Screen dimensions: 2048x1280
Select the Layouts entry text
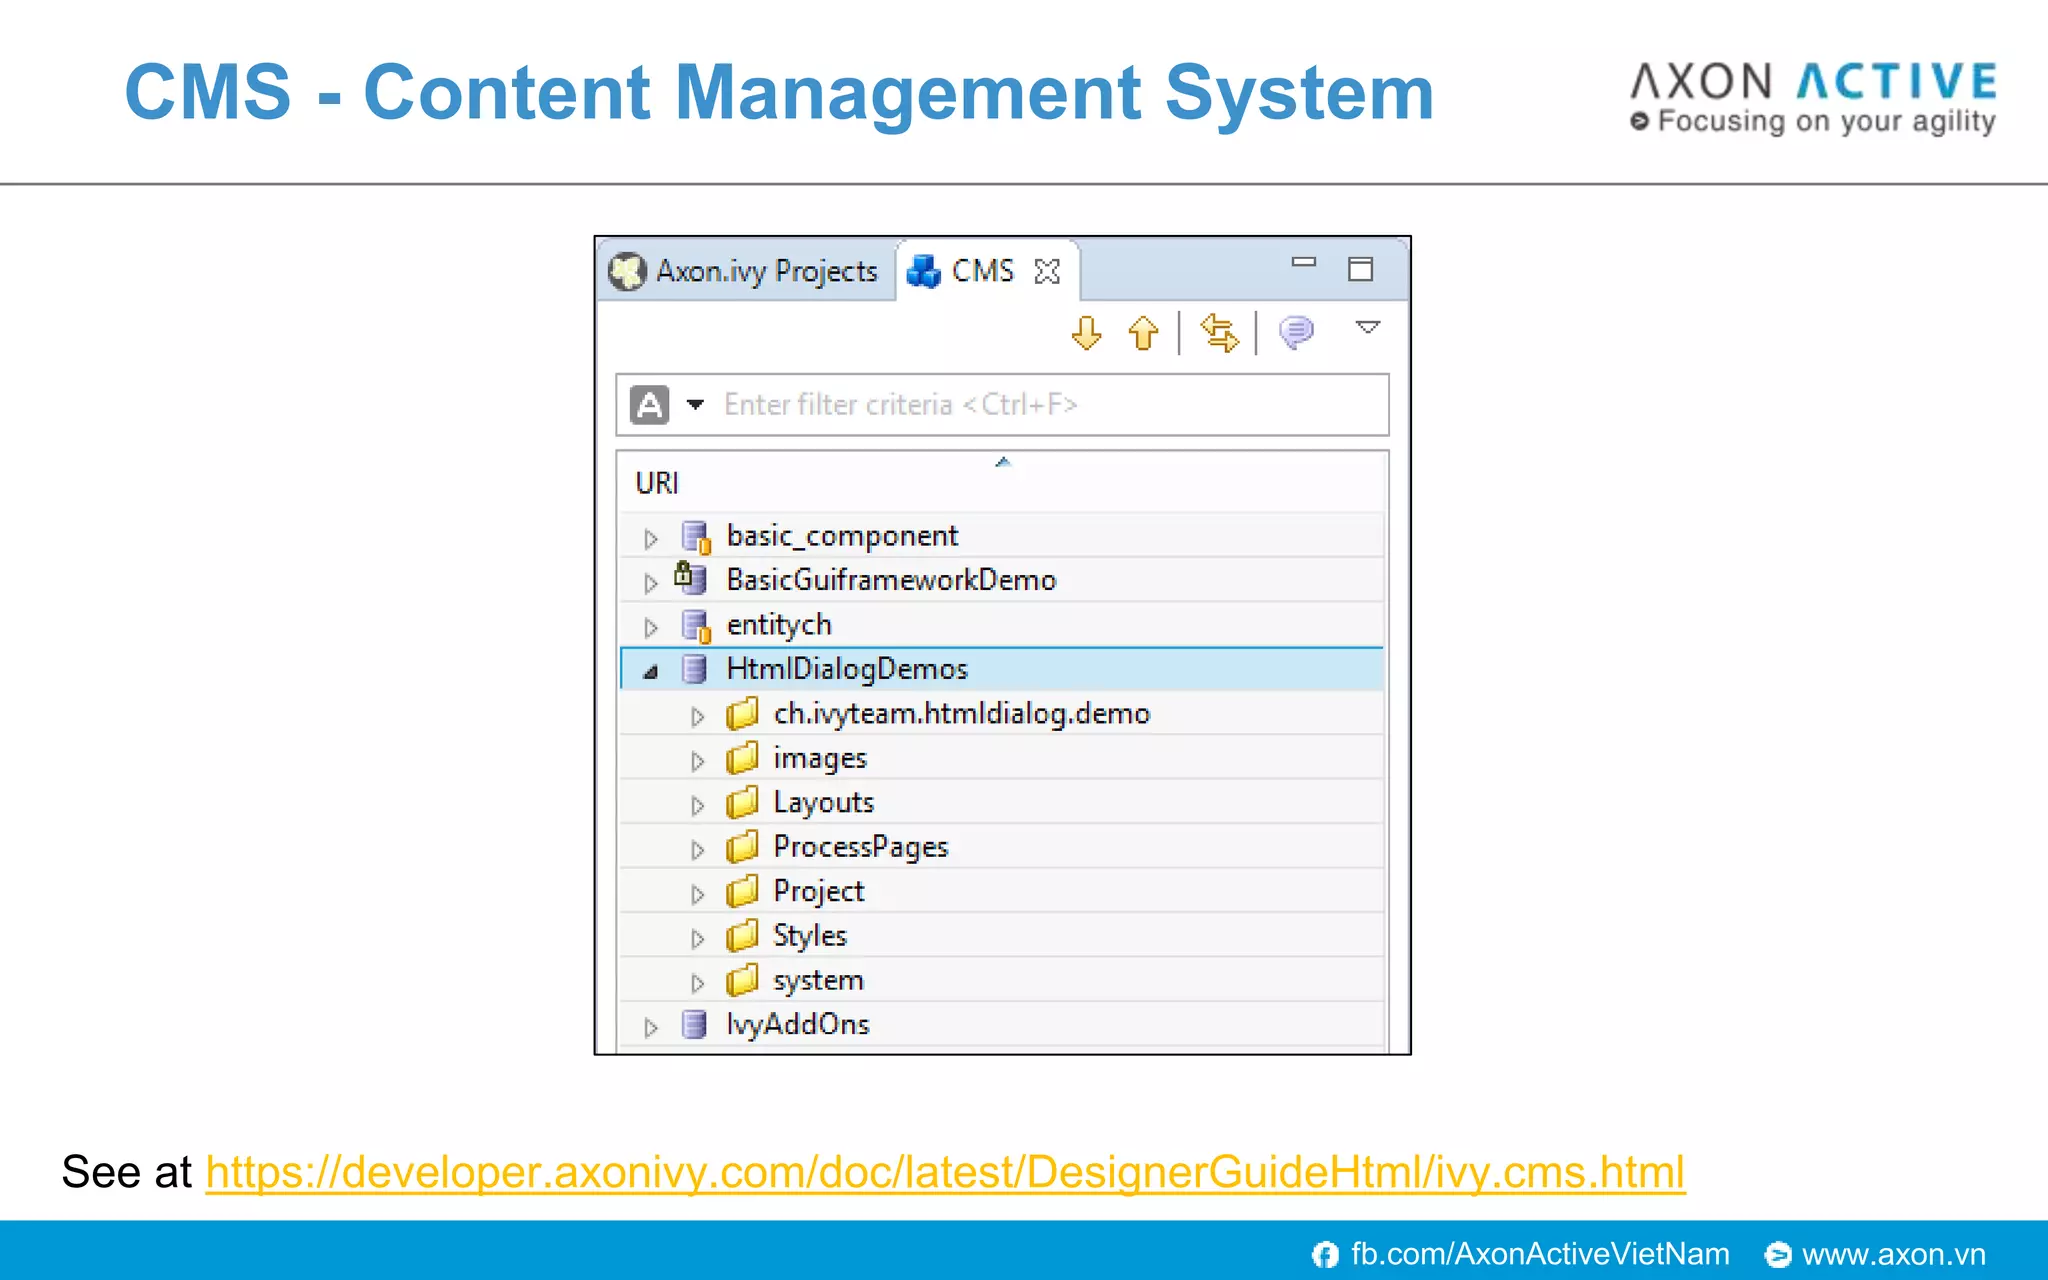(823, 803)
